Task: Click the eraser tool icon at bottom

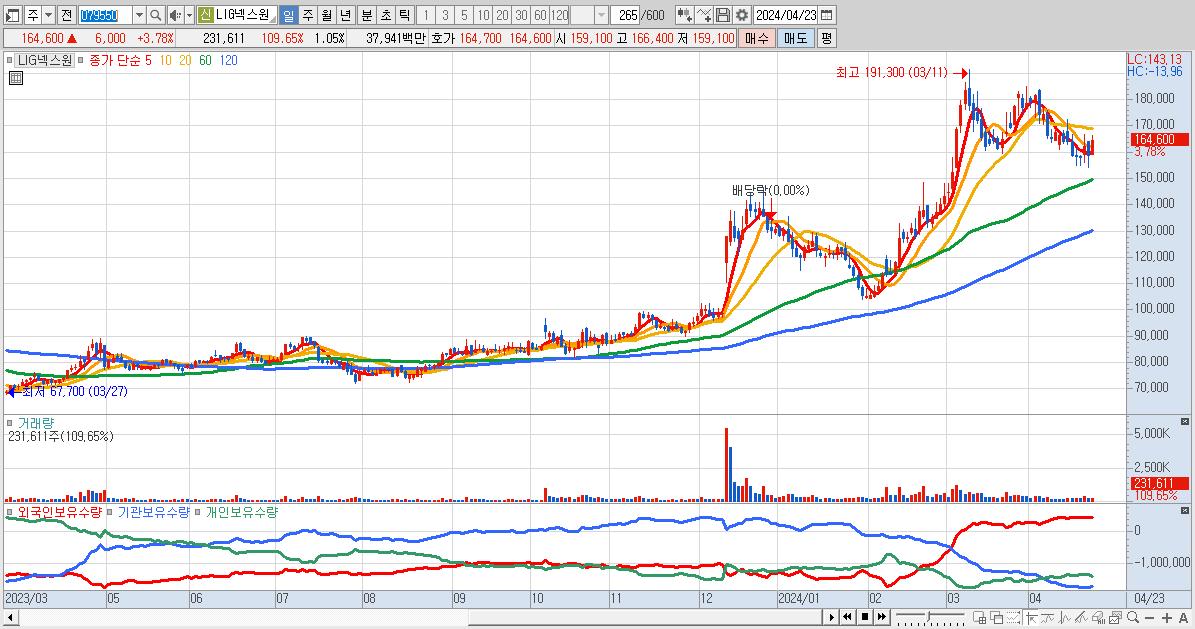Action: click(x=1098, y=618)
